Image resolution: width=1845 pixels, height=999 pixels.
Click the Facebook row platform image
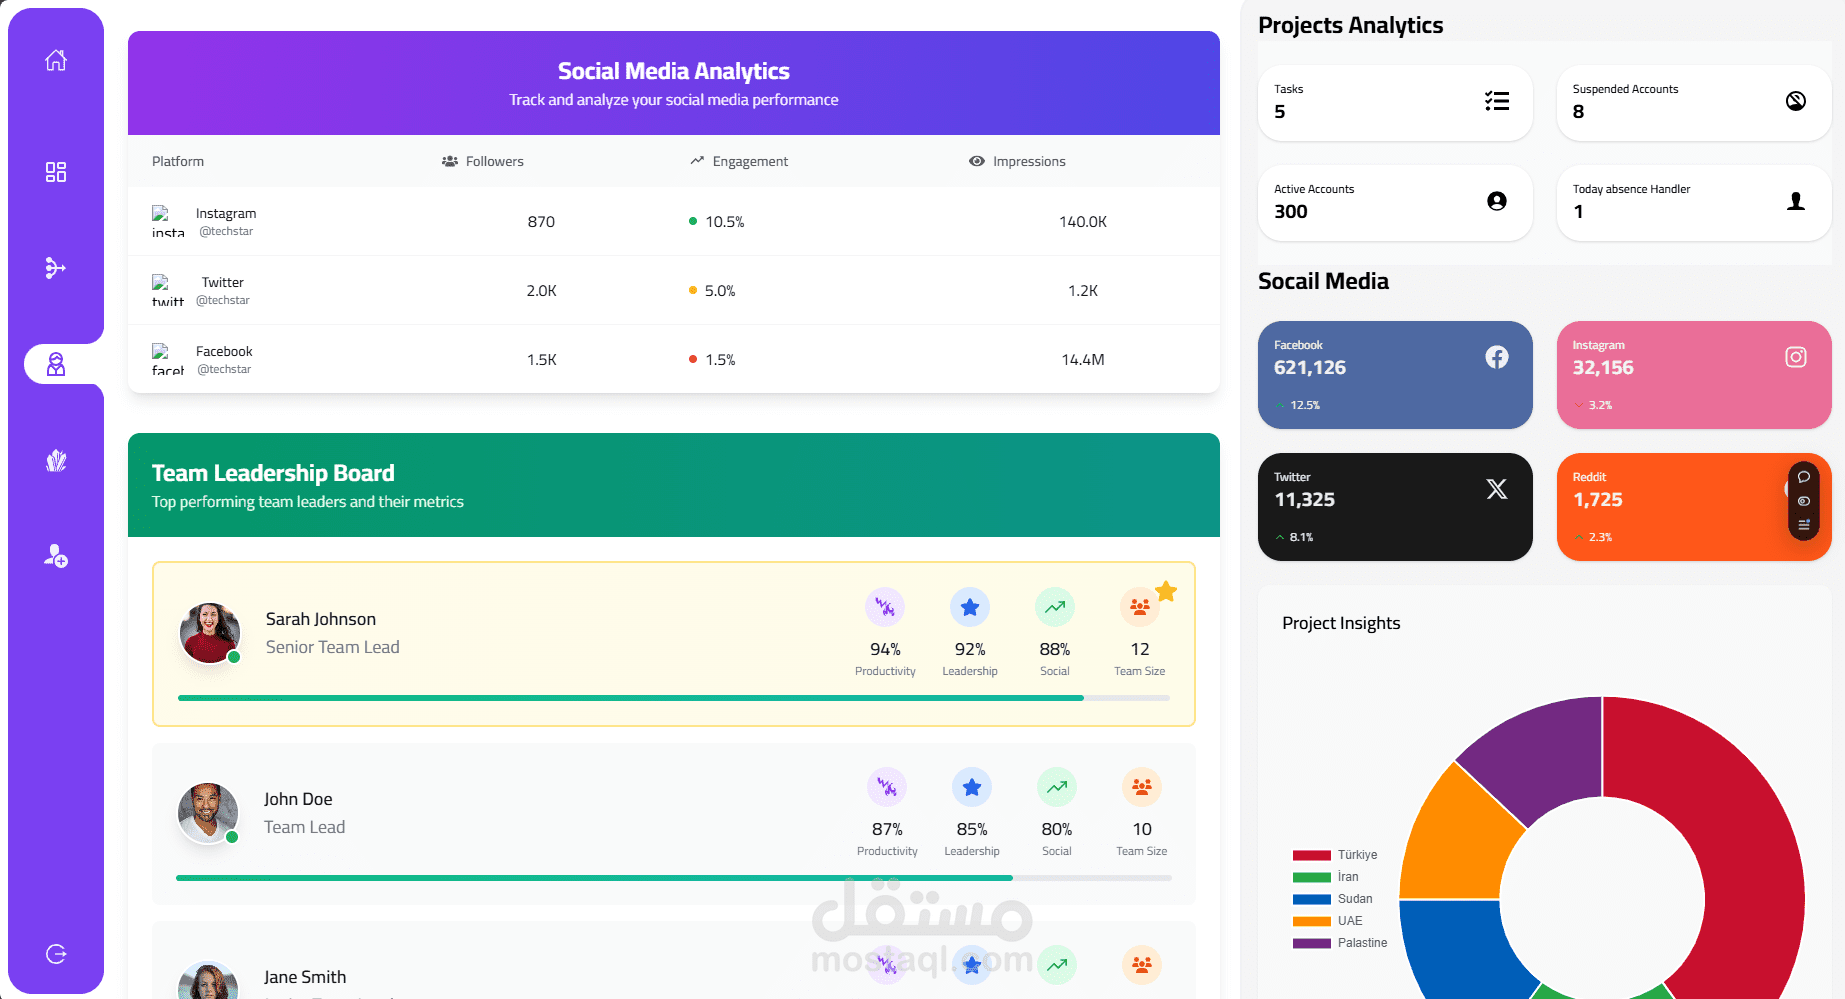168,359
